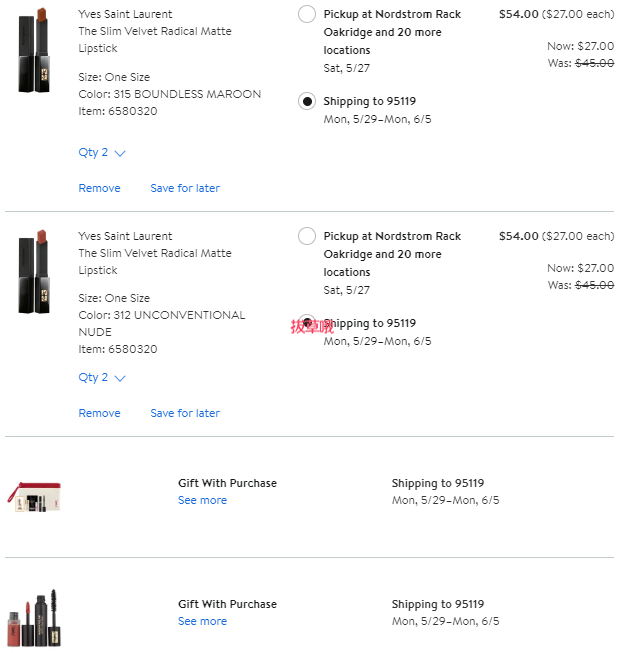Click See more for the mascara gift
The width and height of the screenshot is (624, 653).
pyautogui.click(x=202, y=621)
